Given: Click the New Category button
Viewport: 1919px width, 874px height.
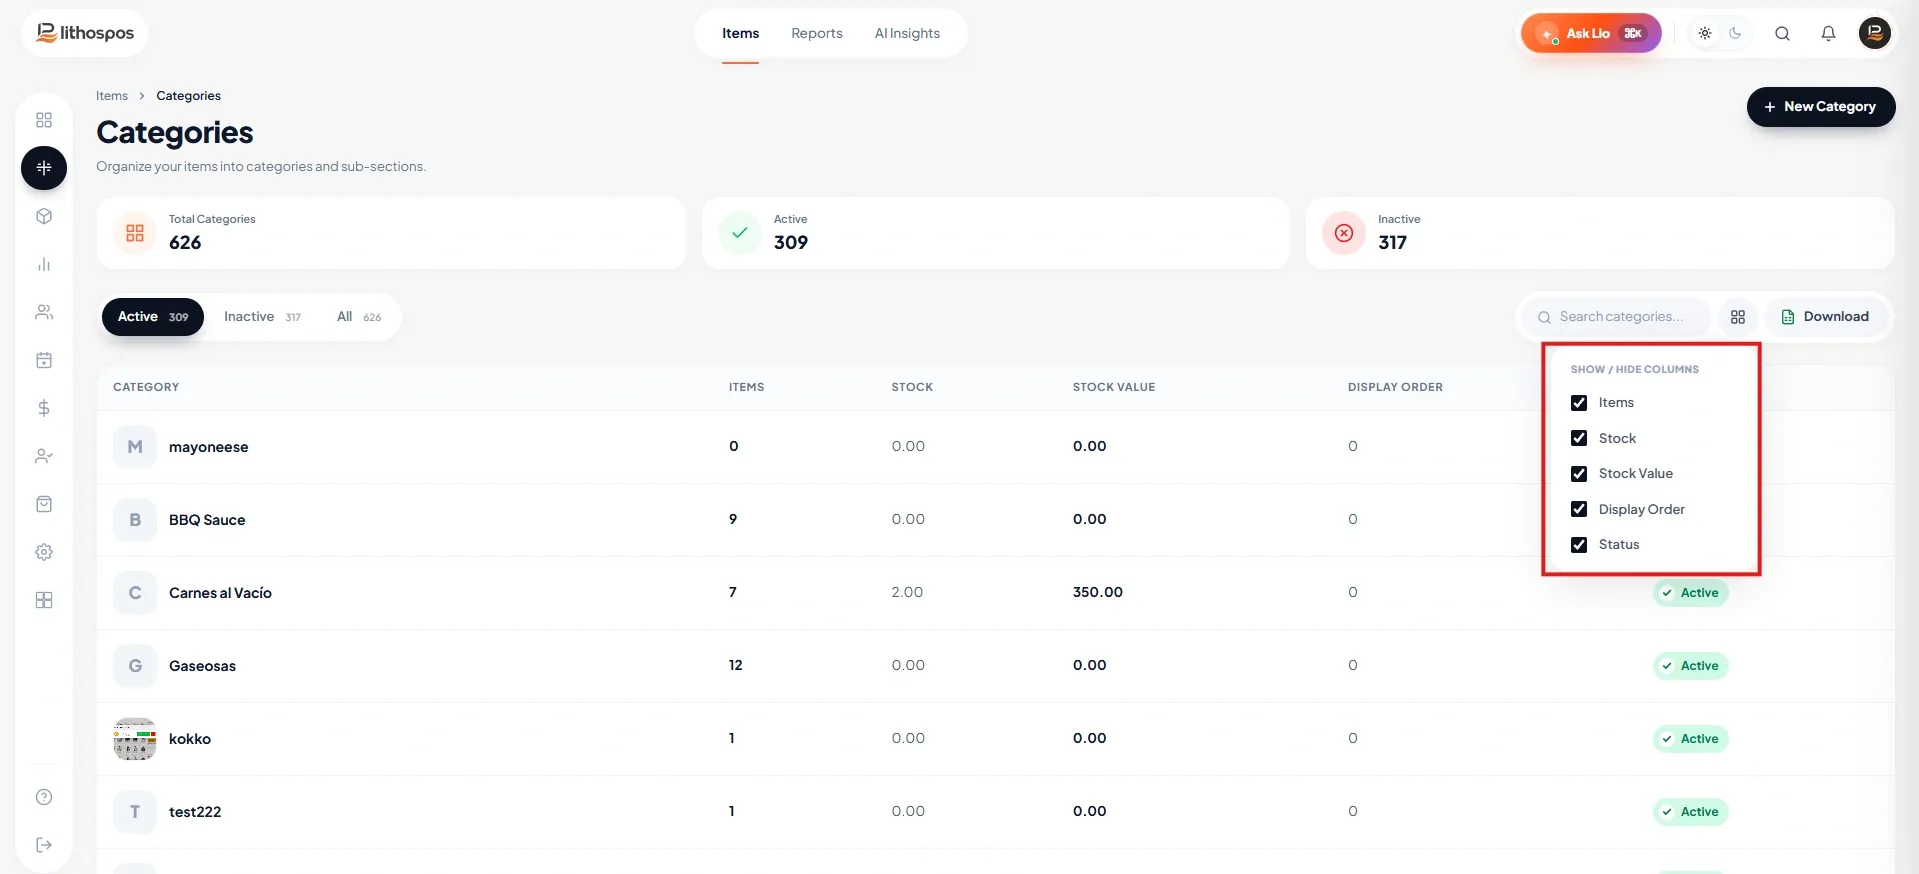Looking at the screenshot, I should tap(1821, 107).
